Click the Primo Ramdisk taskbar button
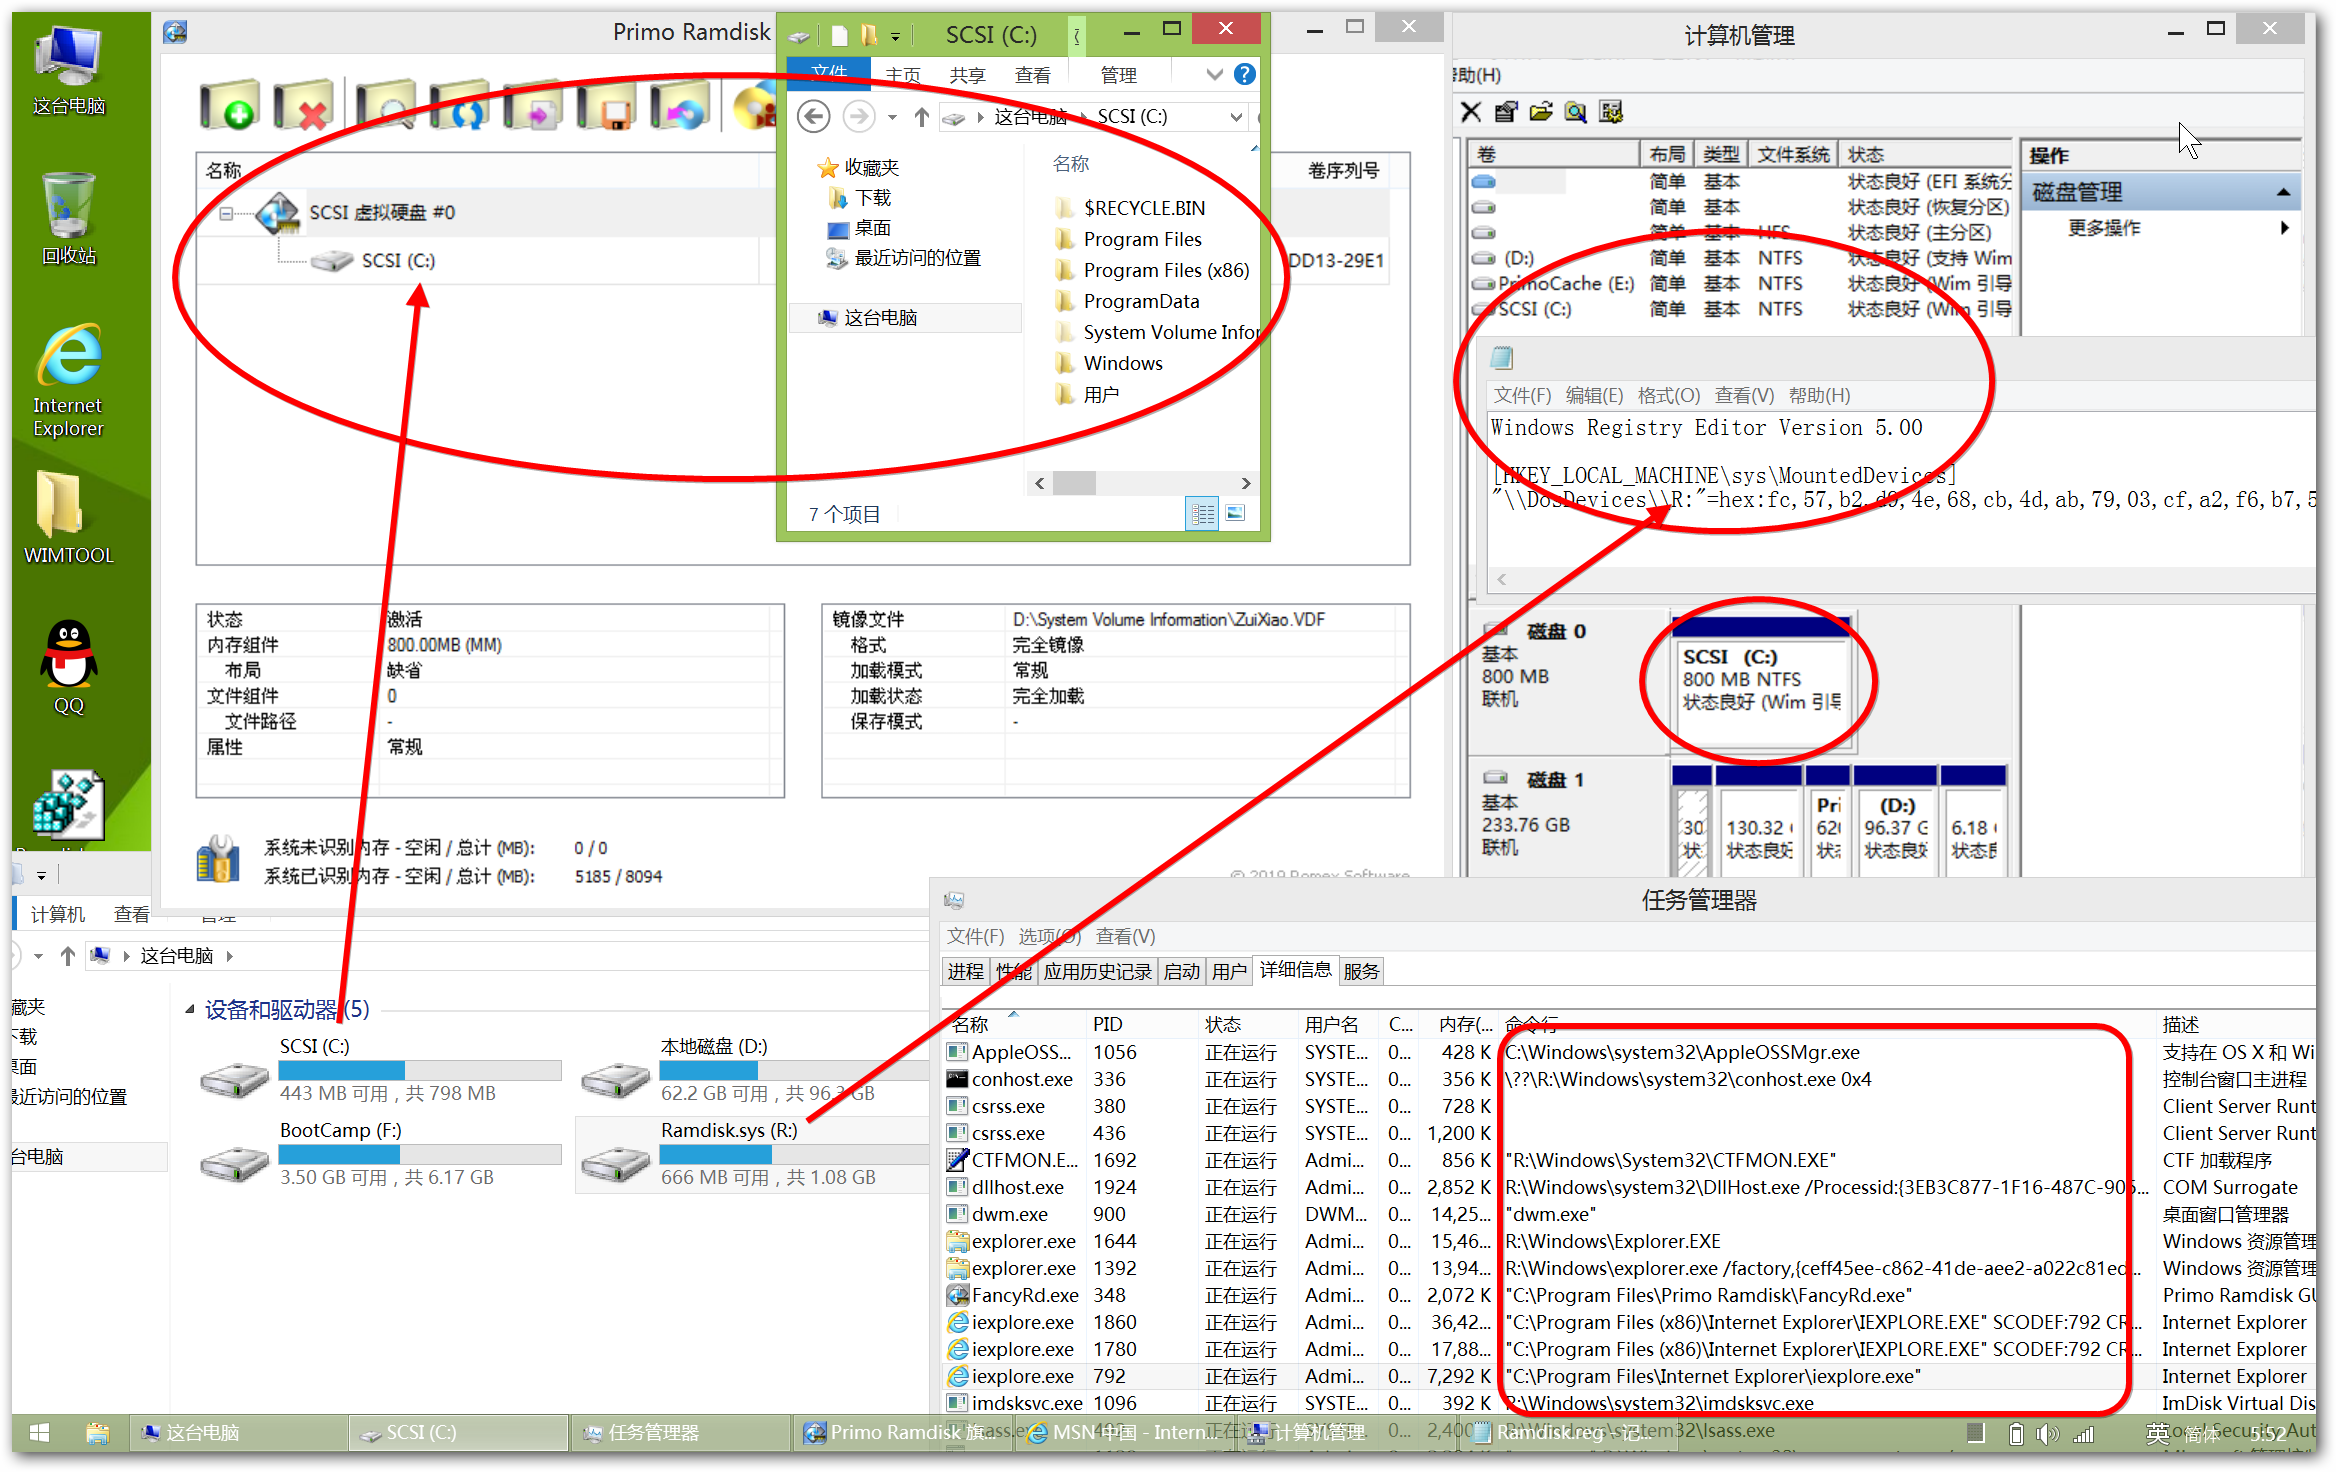This screenshot has height=1472, width=2336. click(902, 1432)
